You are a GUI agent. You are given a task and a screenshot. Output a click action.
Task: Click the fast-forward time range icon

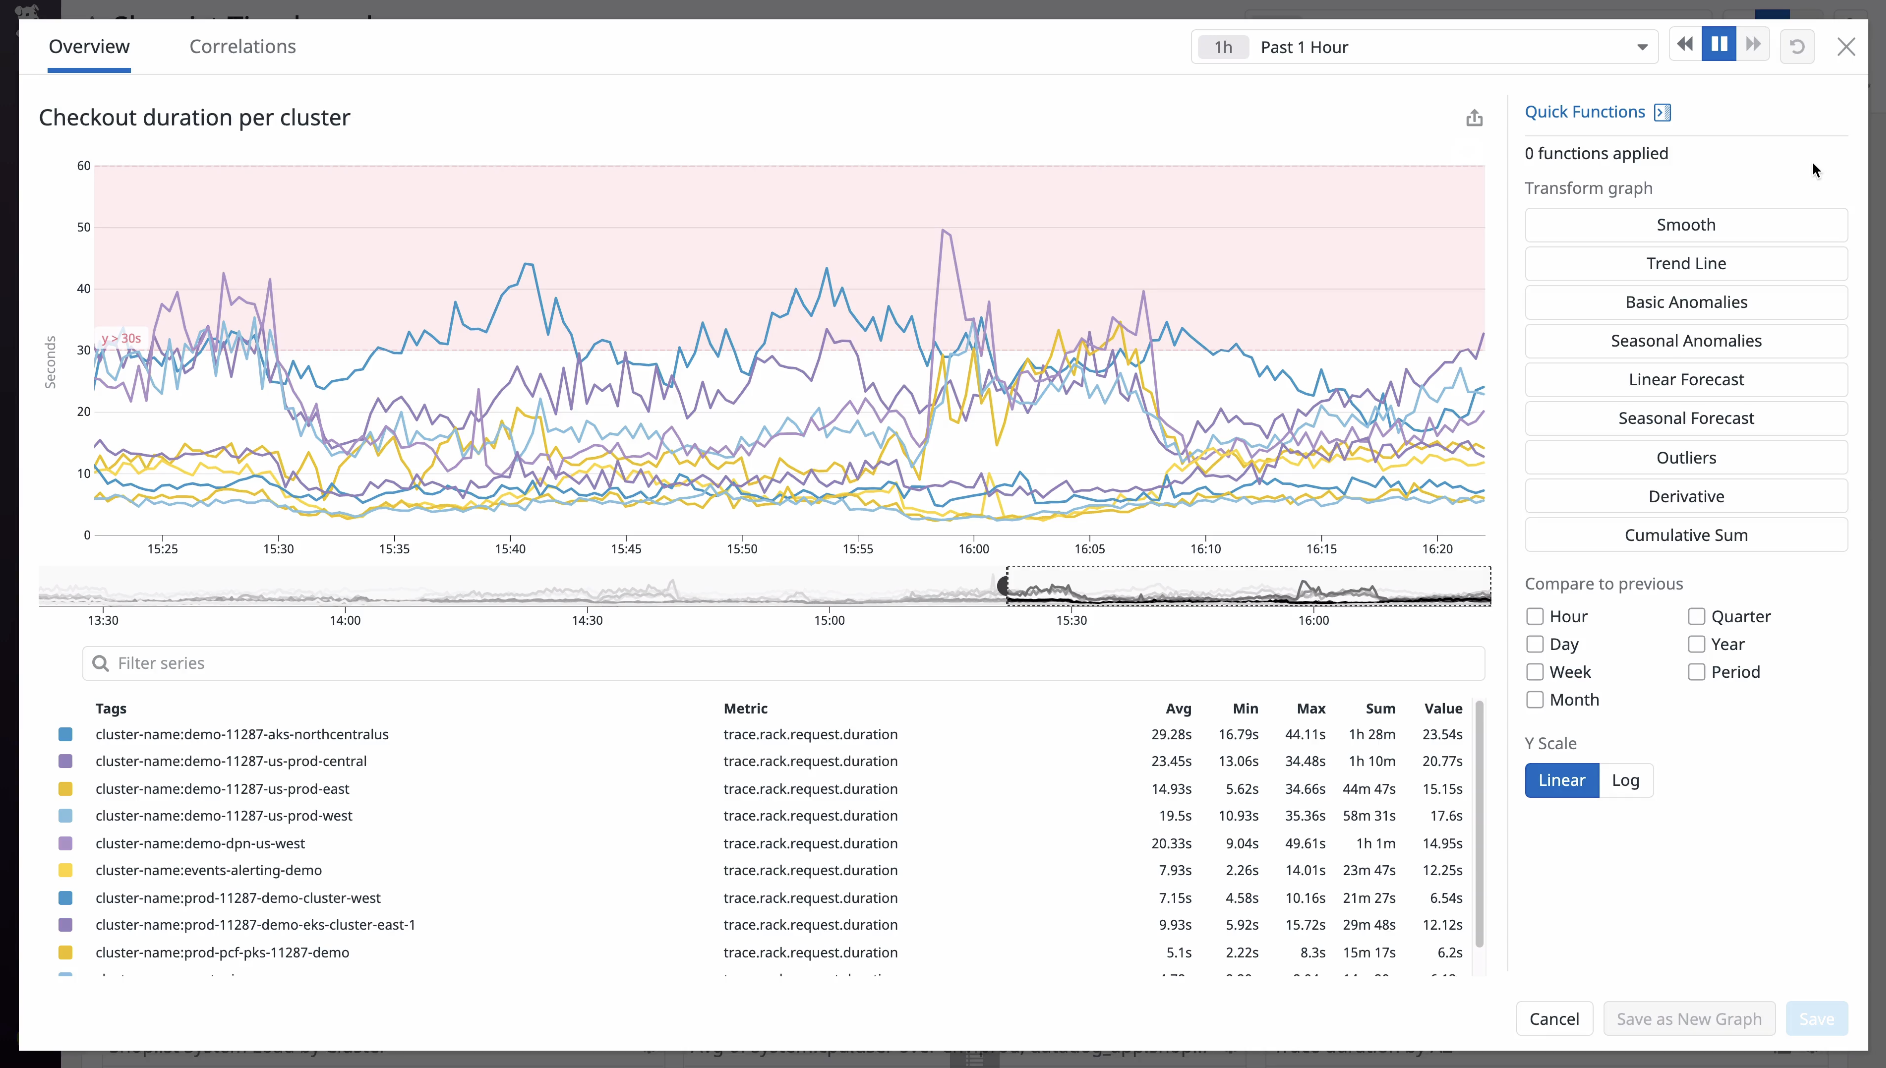tap(1753, 45)
